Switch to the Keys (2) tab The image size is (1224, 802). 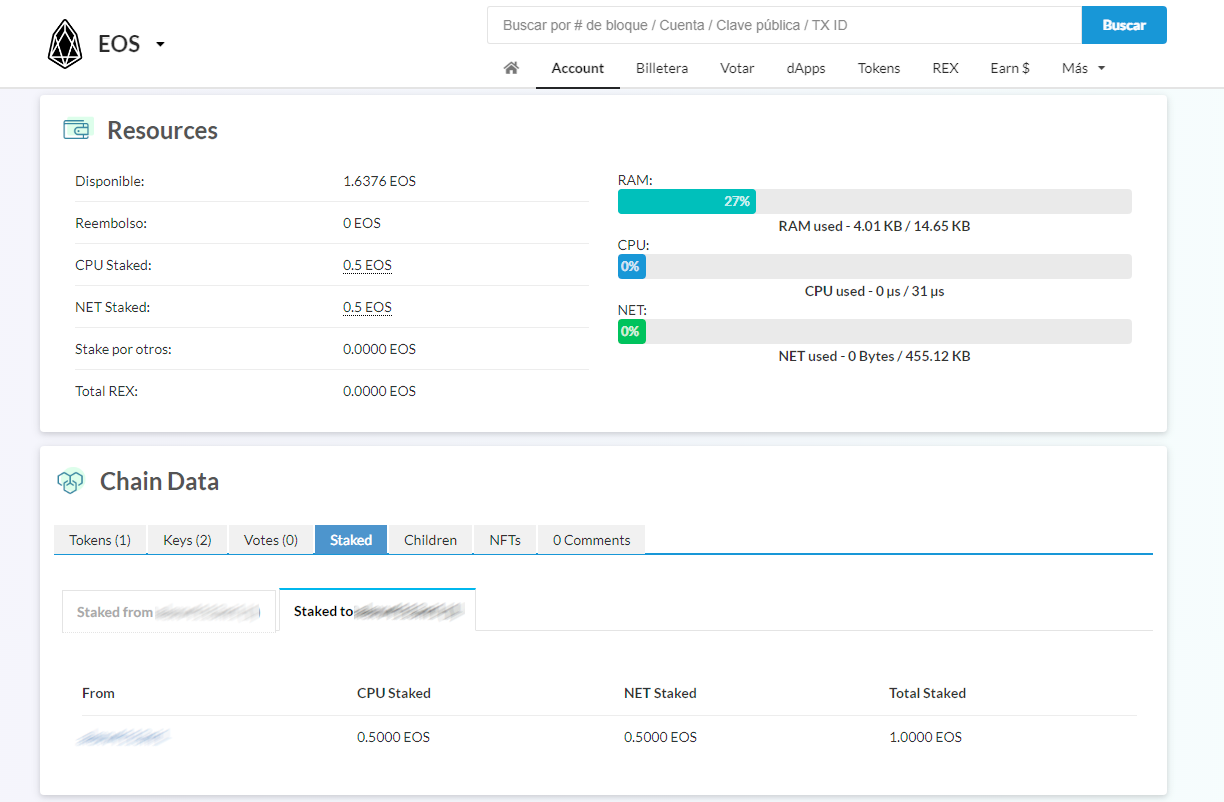[x=187, y=539]
